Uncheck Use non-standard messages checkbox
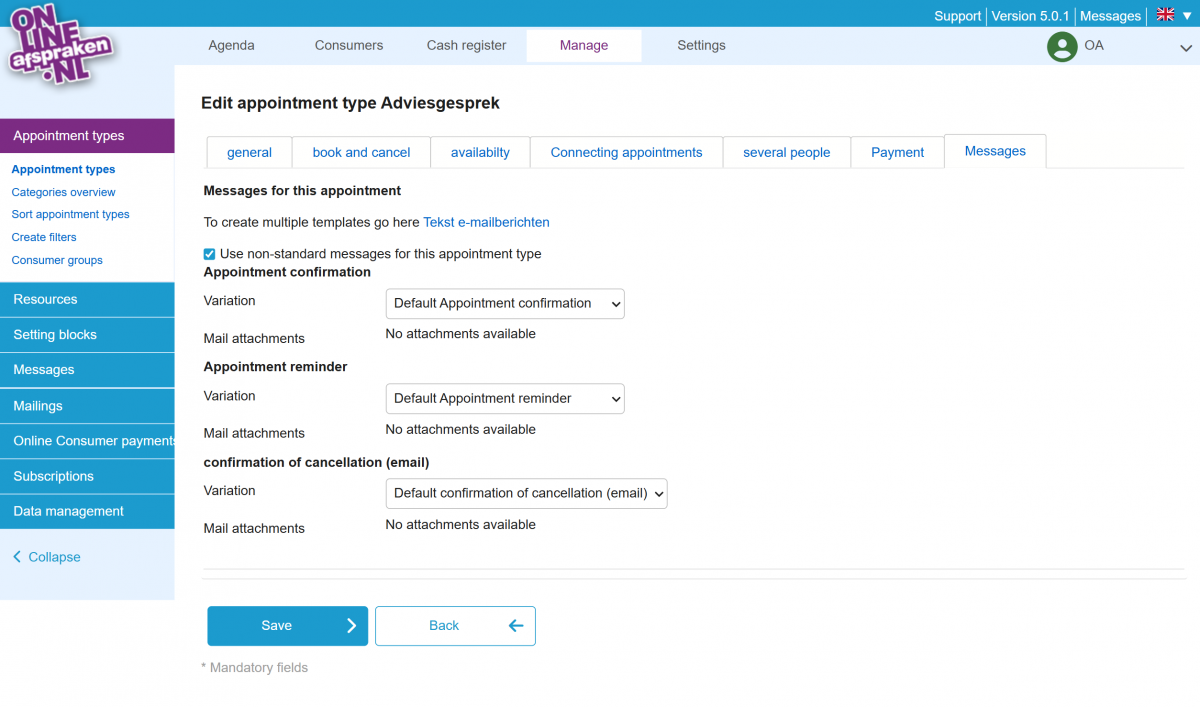The height and width of the screenshot is (707, 1200). [209, 254]
